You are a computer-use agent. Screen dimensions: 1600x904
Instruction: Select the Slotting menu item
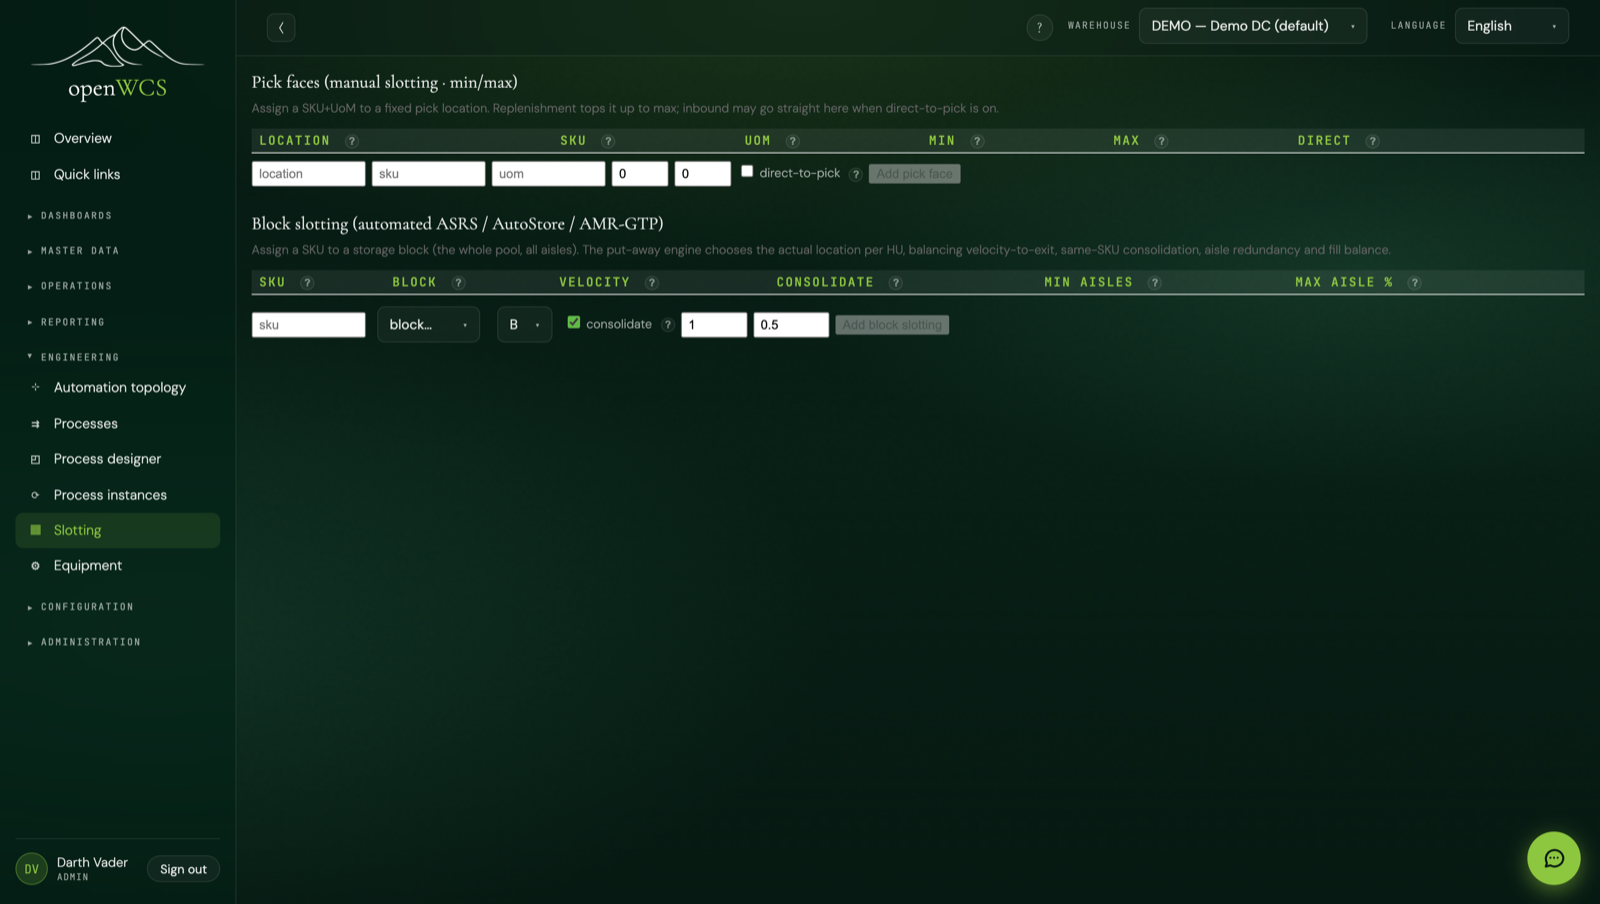click(x=118, y=530)
